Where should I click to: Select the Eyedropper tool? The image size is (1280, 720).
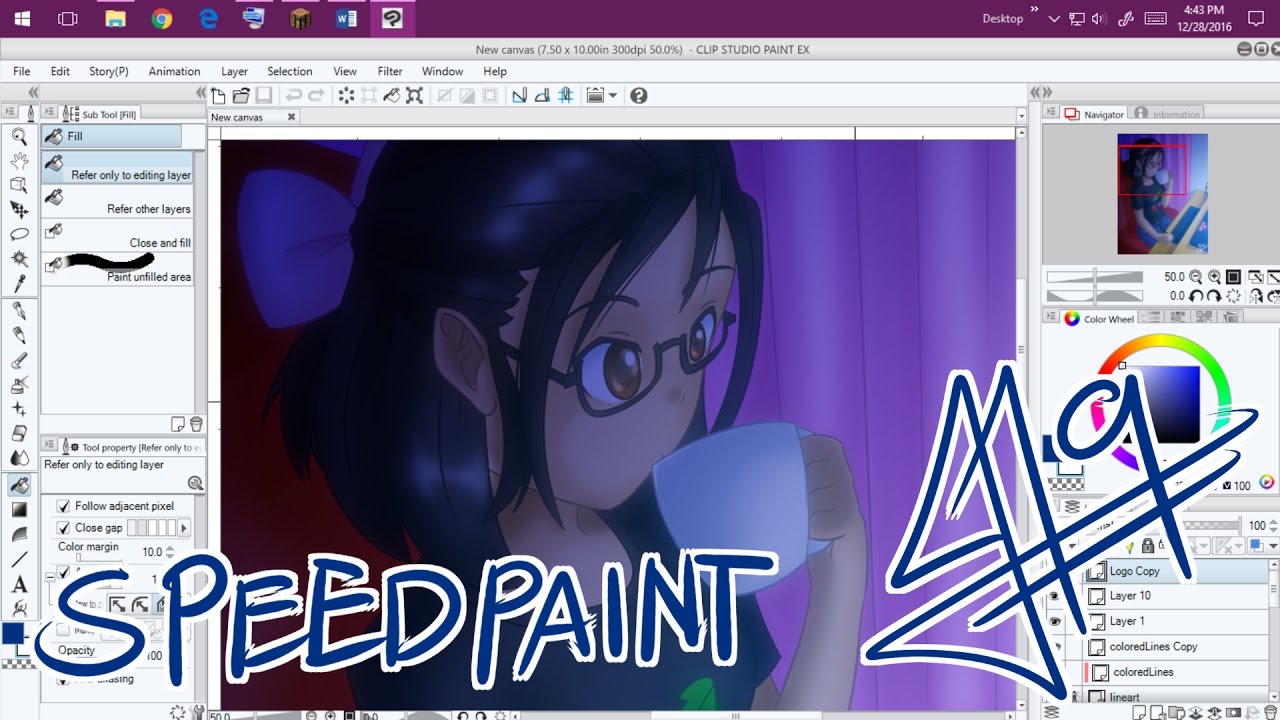click(19, 283)
